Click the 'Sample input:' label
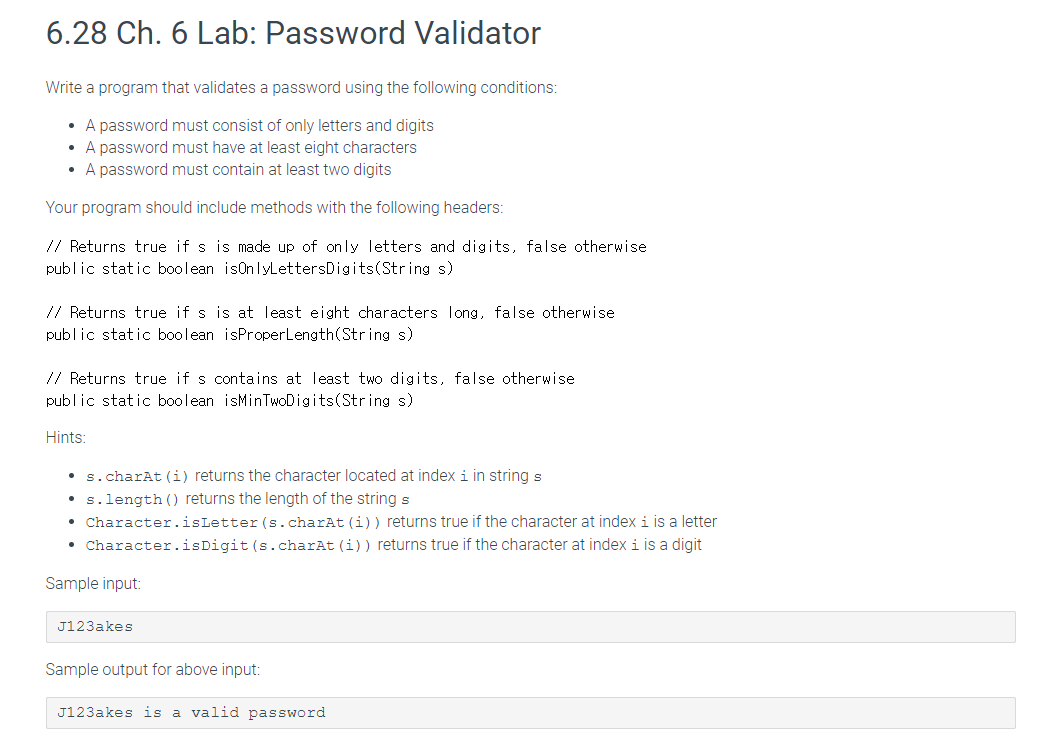The image size is (1040, 753). click(x=93, y=584)
